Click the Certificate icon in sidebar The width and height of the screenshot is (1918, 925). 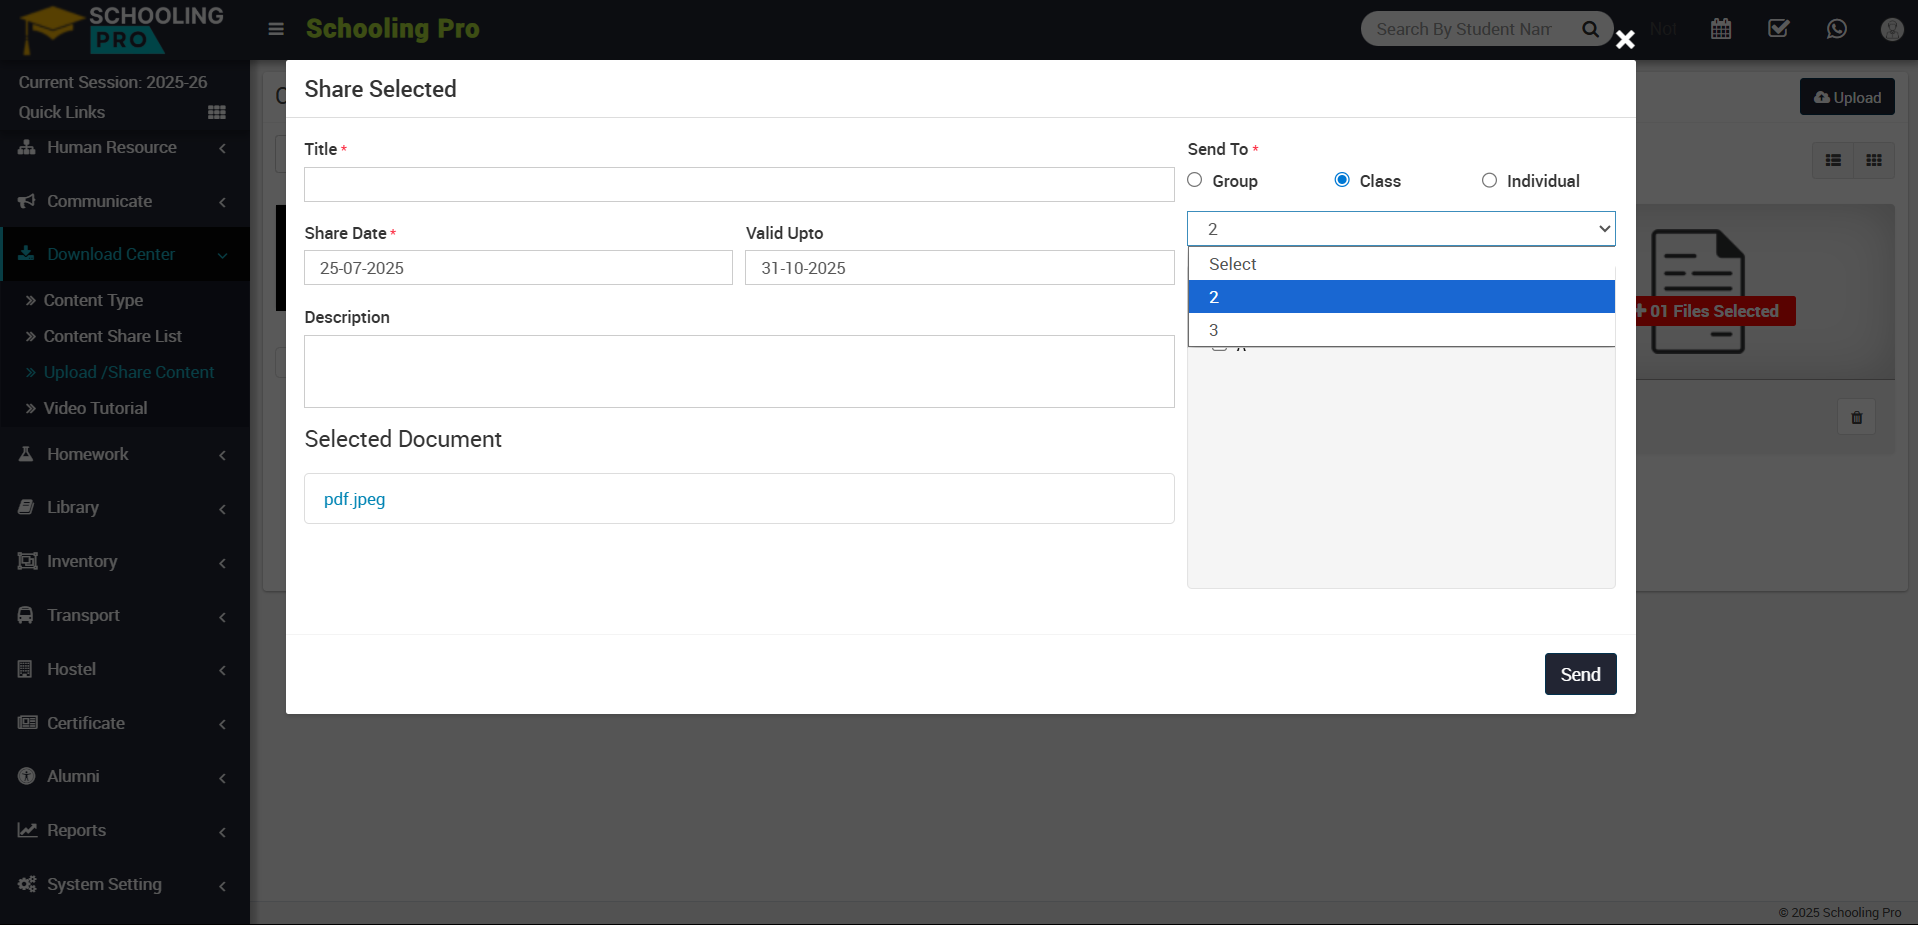tap(27, 723)
